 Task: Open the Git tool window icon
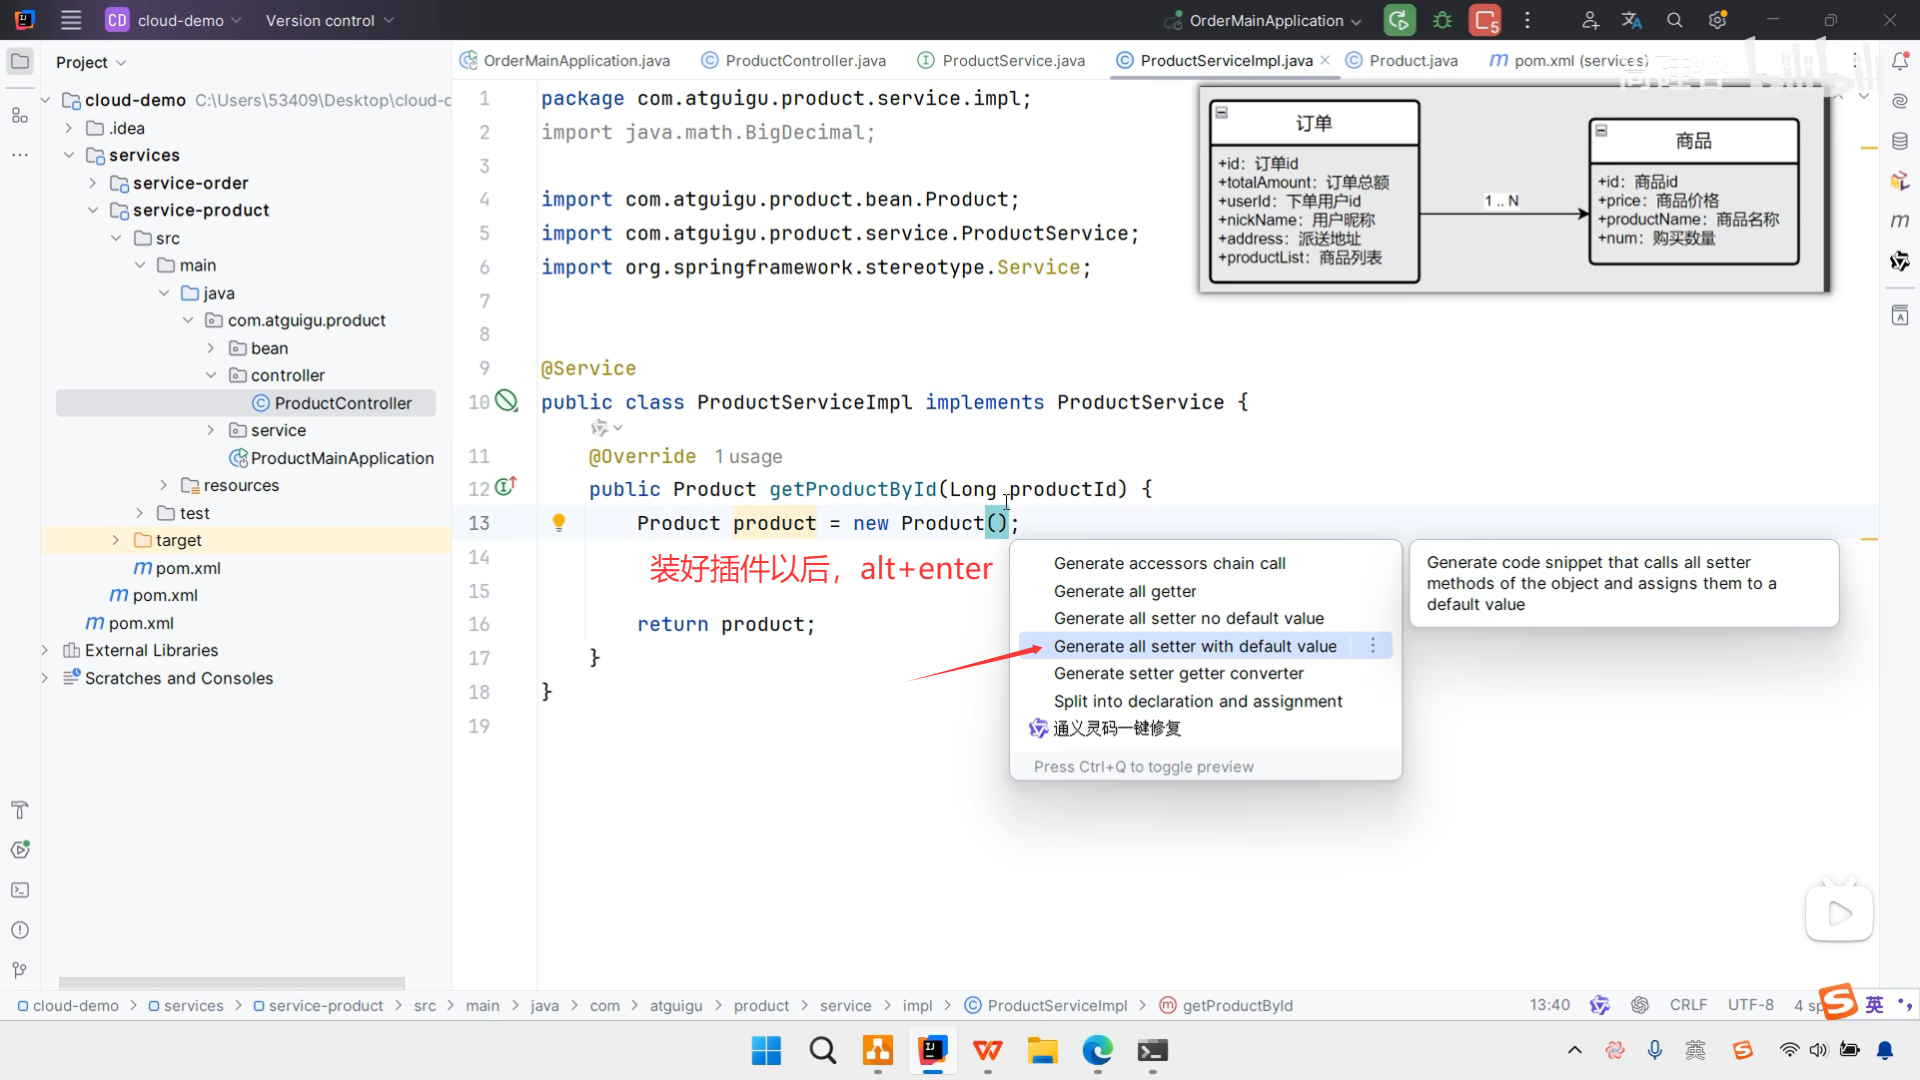[20, 970]
